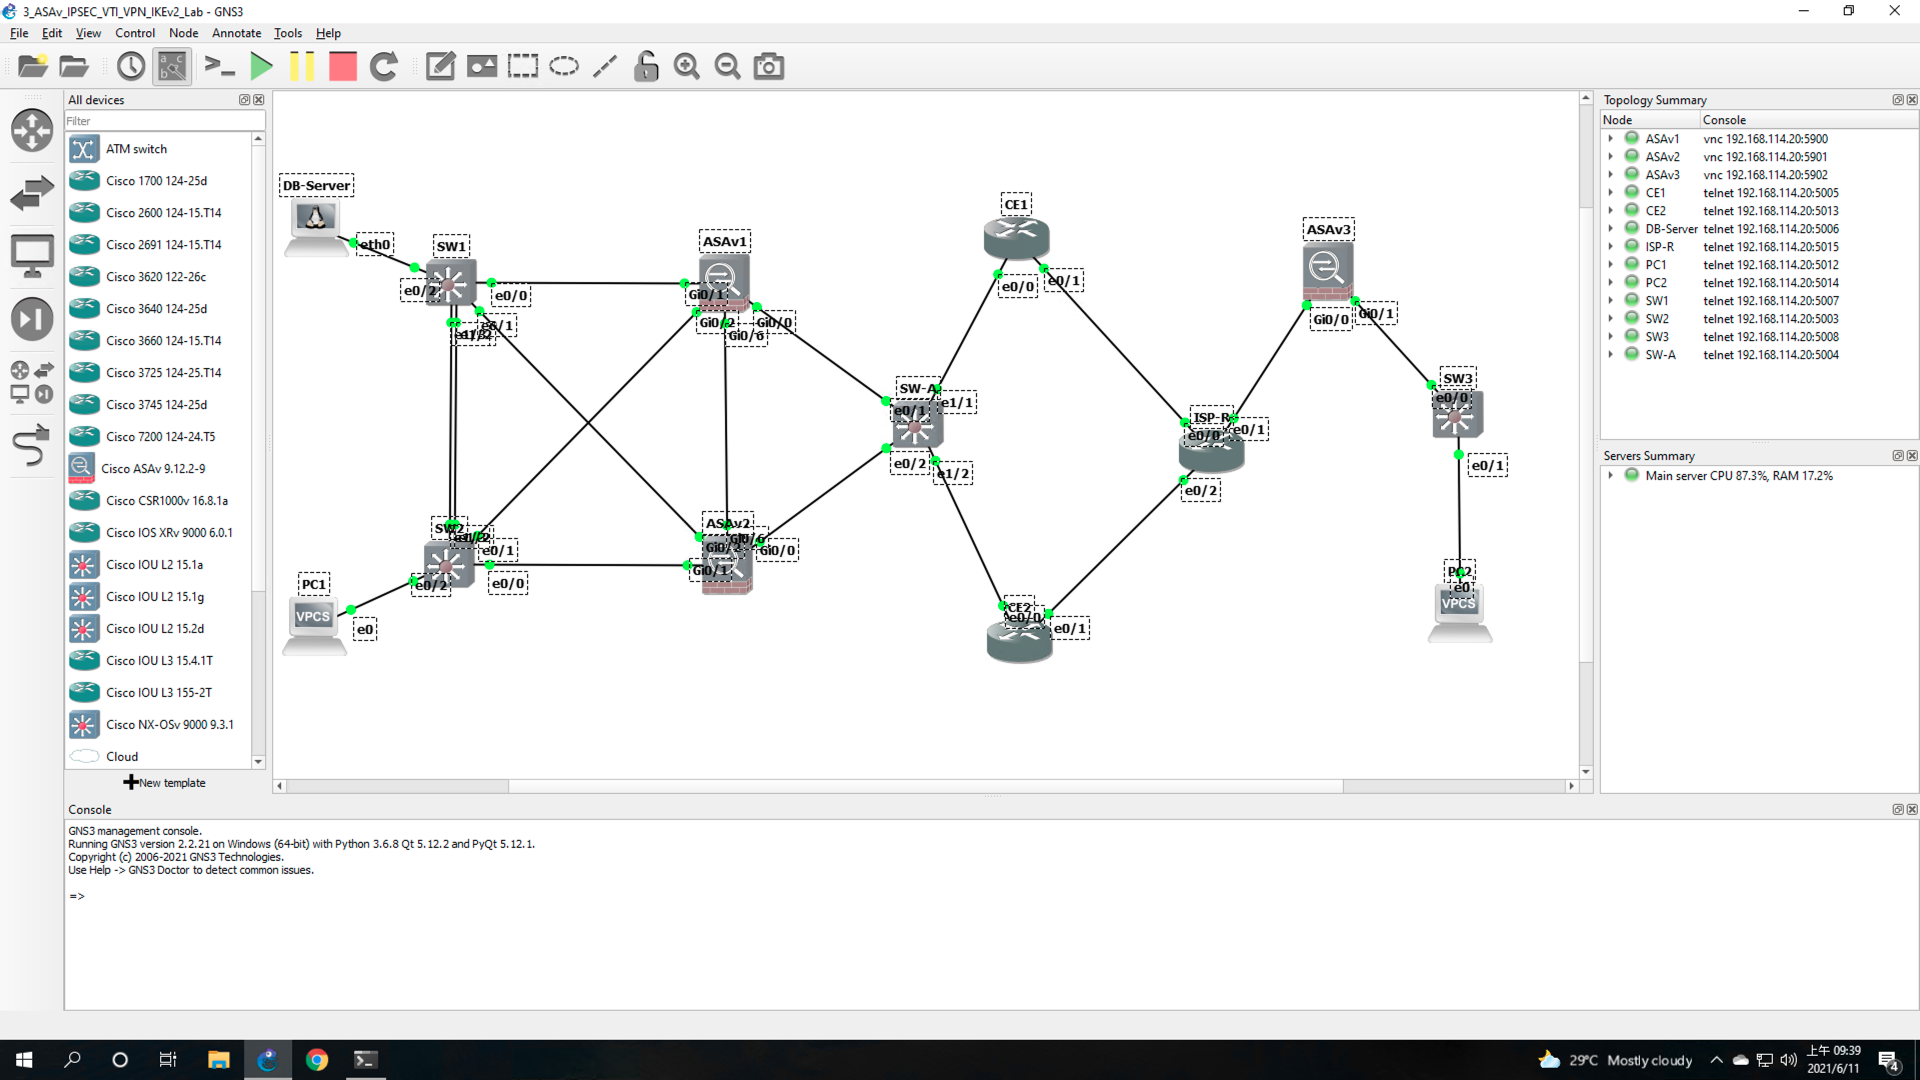Select the Draw a rectangle tool
The image size is (1920, 1080).
[x=522, y=66]
